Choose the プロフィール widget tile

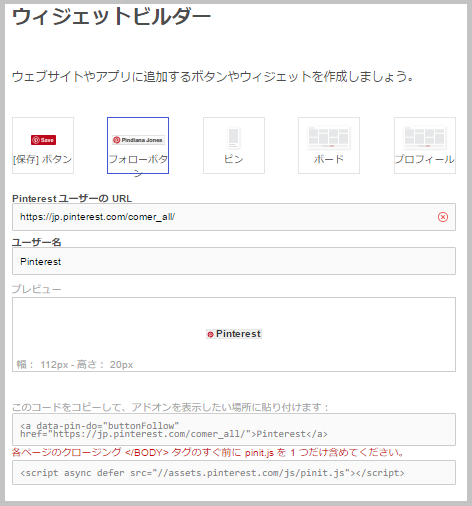pyautogui.click(x=425, y=145)
